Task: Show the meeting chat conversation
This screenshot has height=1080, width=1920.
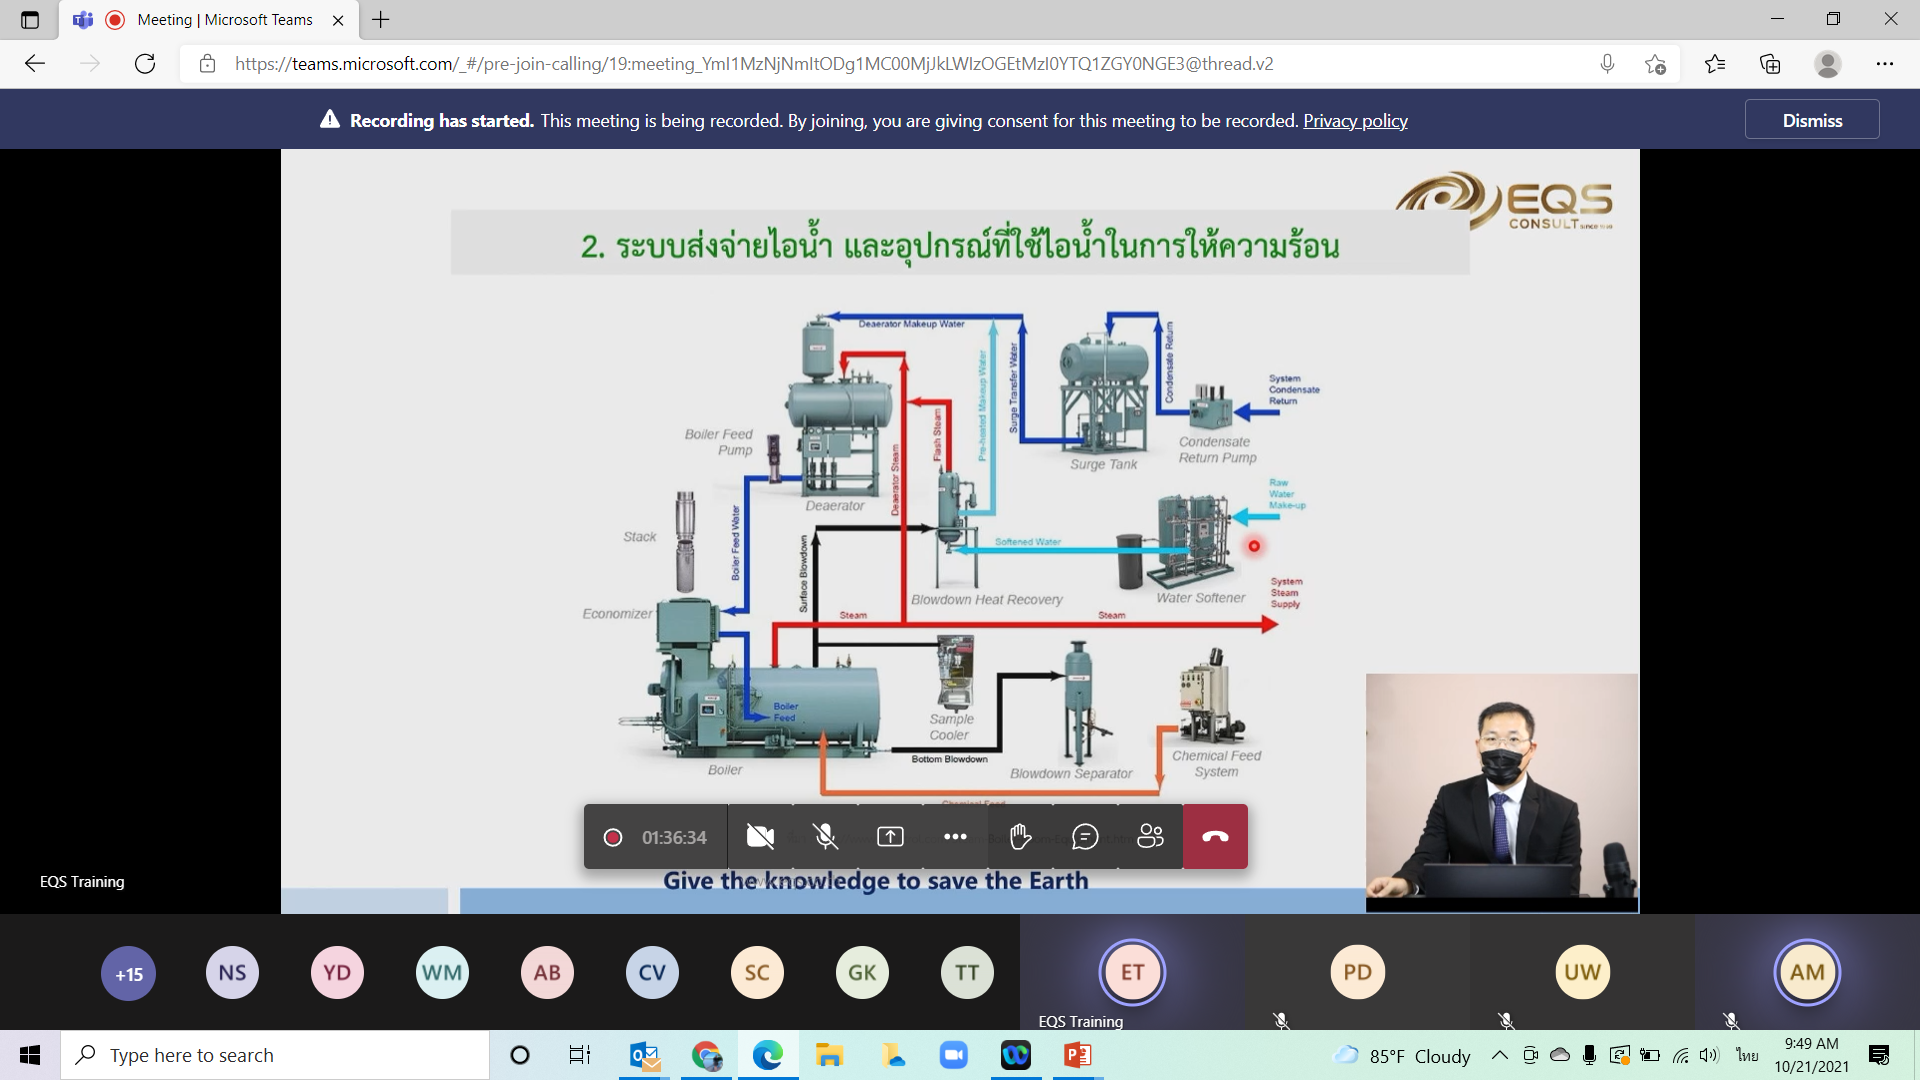Action: click(1085, 837)
